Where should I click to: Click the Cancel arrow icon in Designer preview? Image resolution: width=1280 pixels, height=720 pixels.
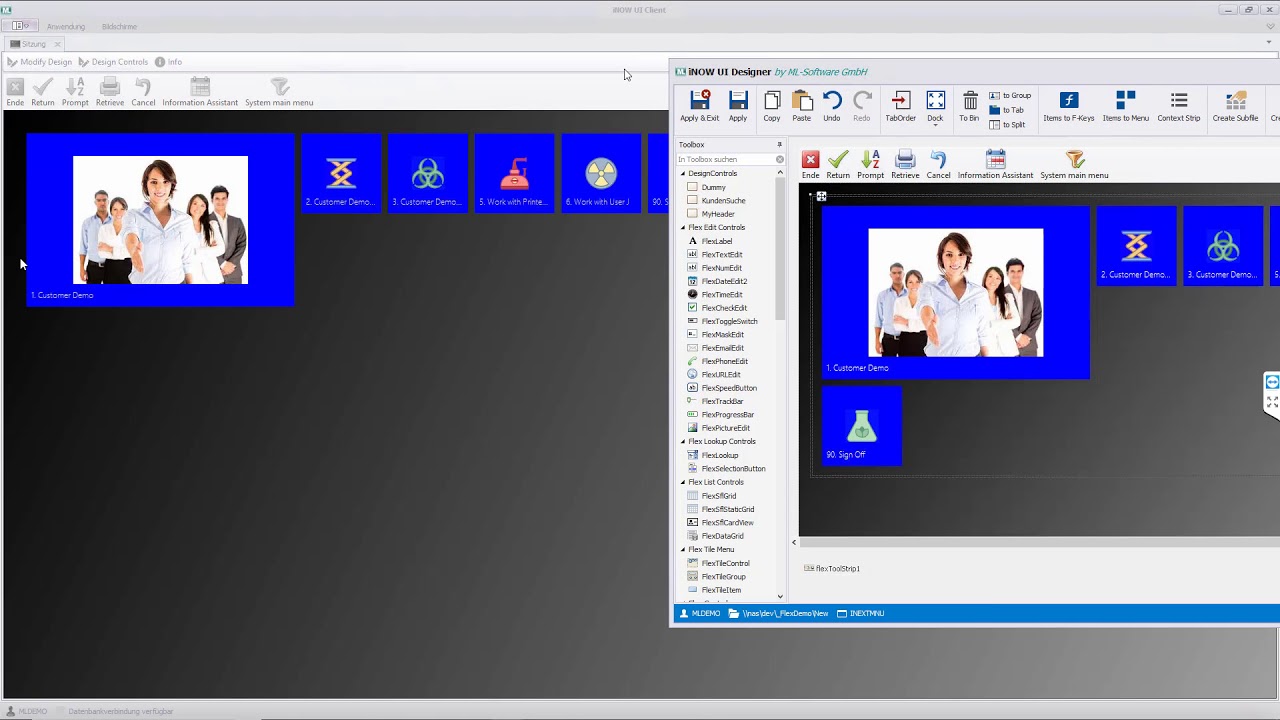pyautogui.click(x=938, y=159)
